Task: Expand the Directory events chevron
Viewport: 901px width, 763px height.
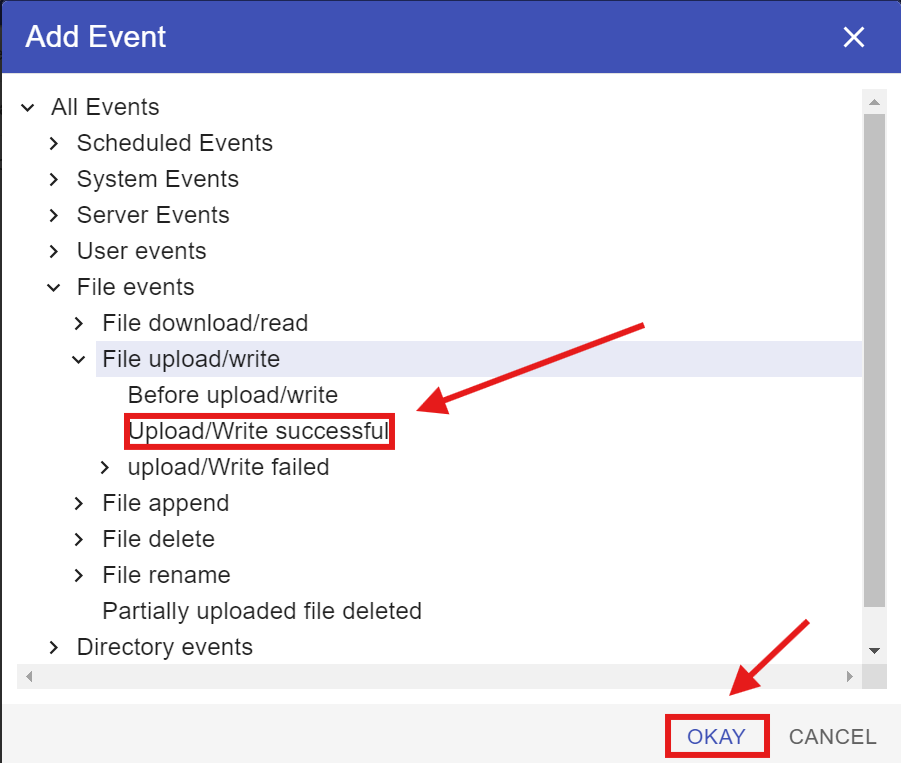Action: tap(54, 647)
